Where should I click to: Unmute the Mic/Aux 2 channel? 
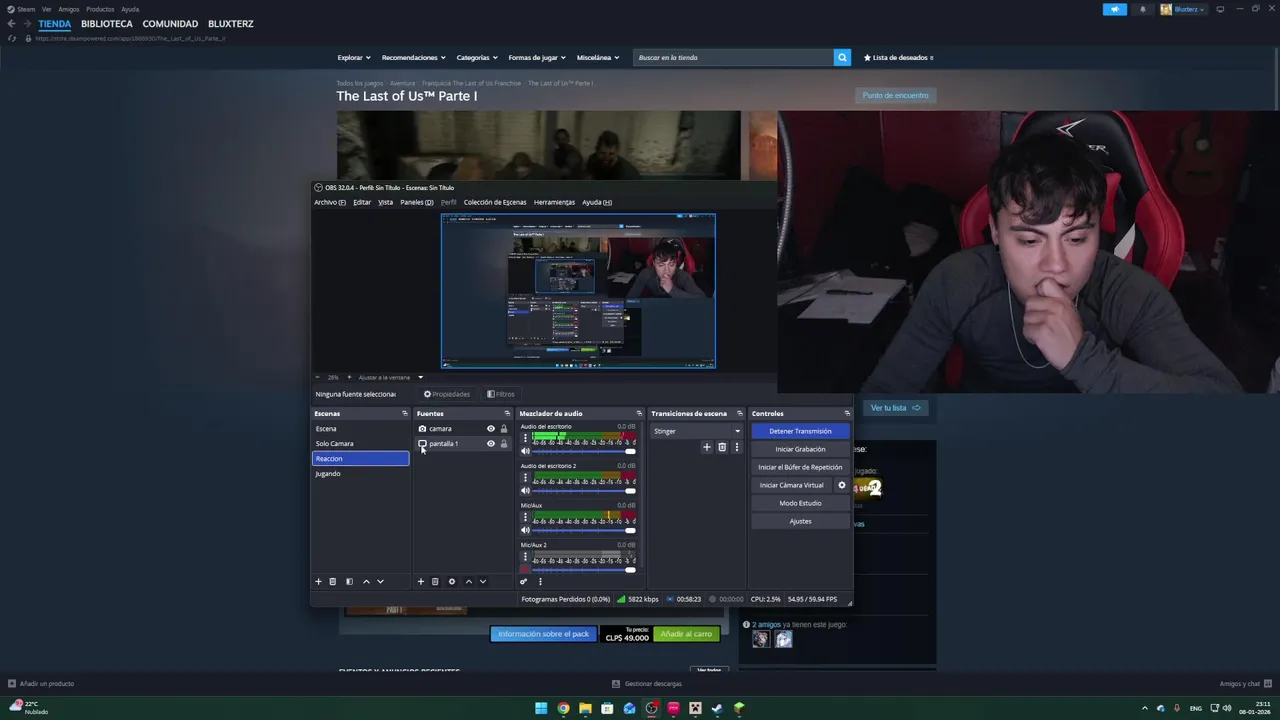[525, 570]
